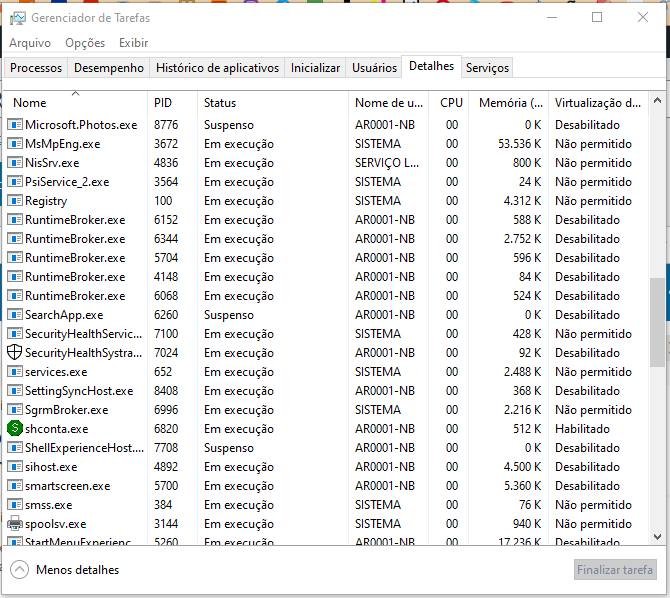Click the ShellExperienceHost process icon
The height and width of the screenshot is (598, 670).
click(15, 448)
